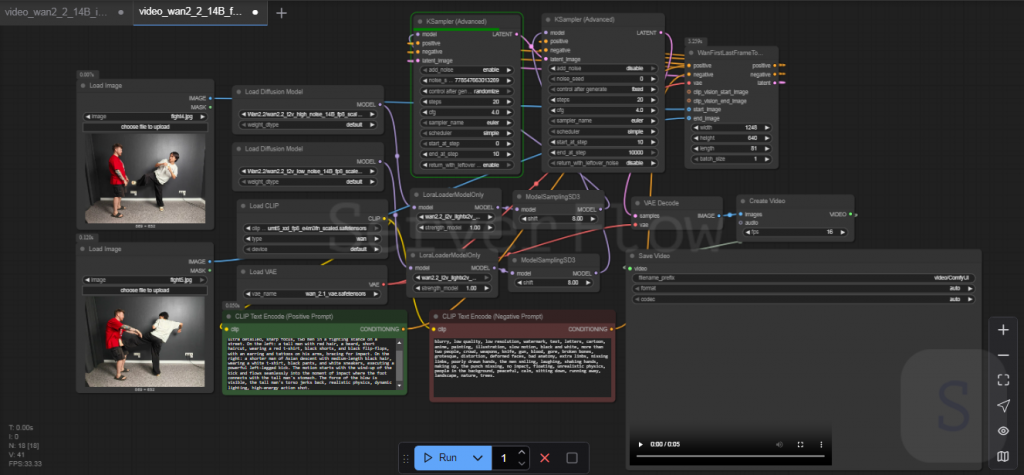The width and height of the screenshot is (1024, 475).
Task: Open the vae_name wan_2.1_vae selector
Action: point(312,294)
